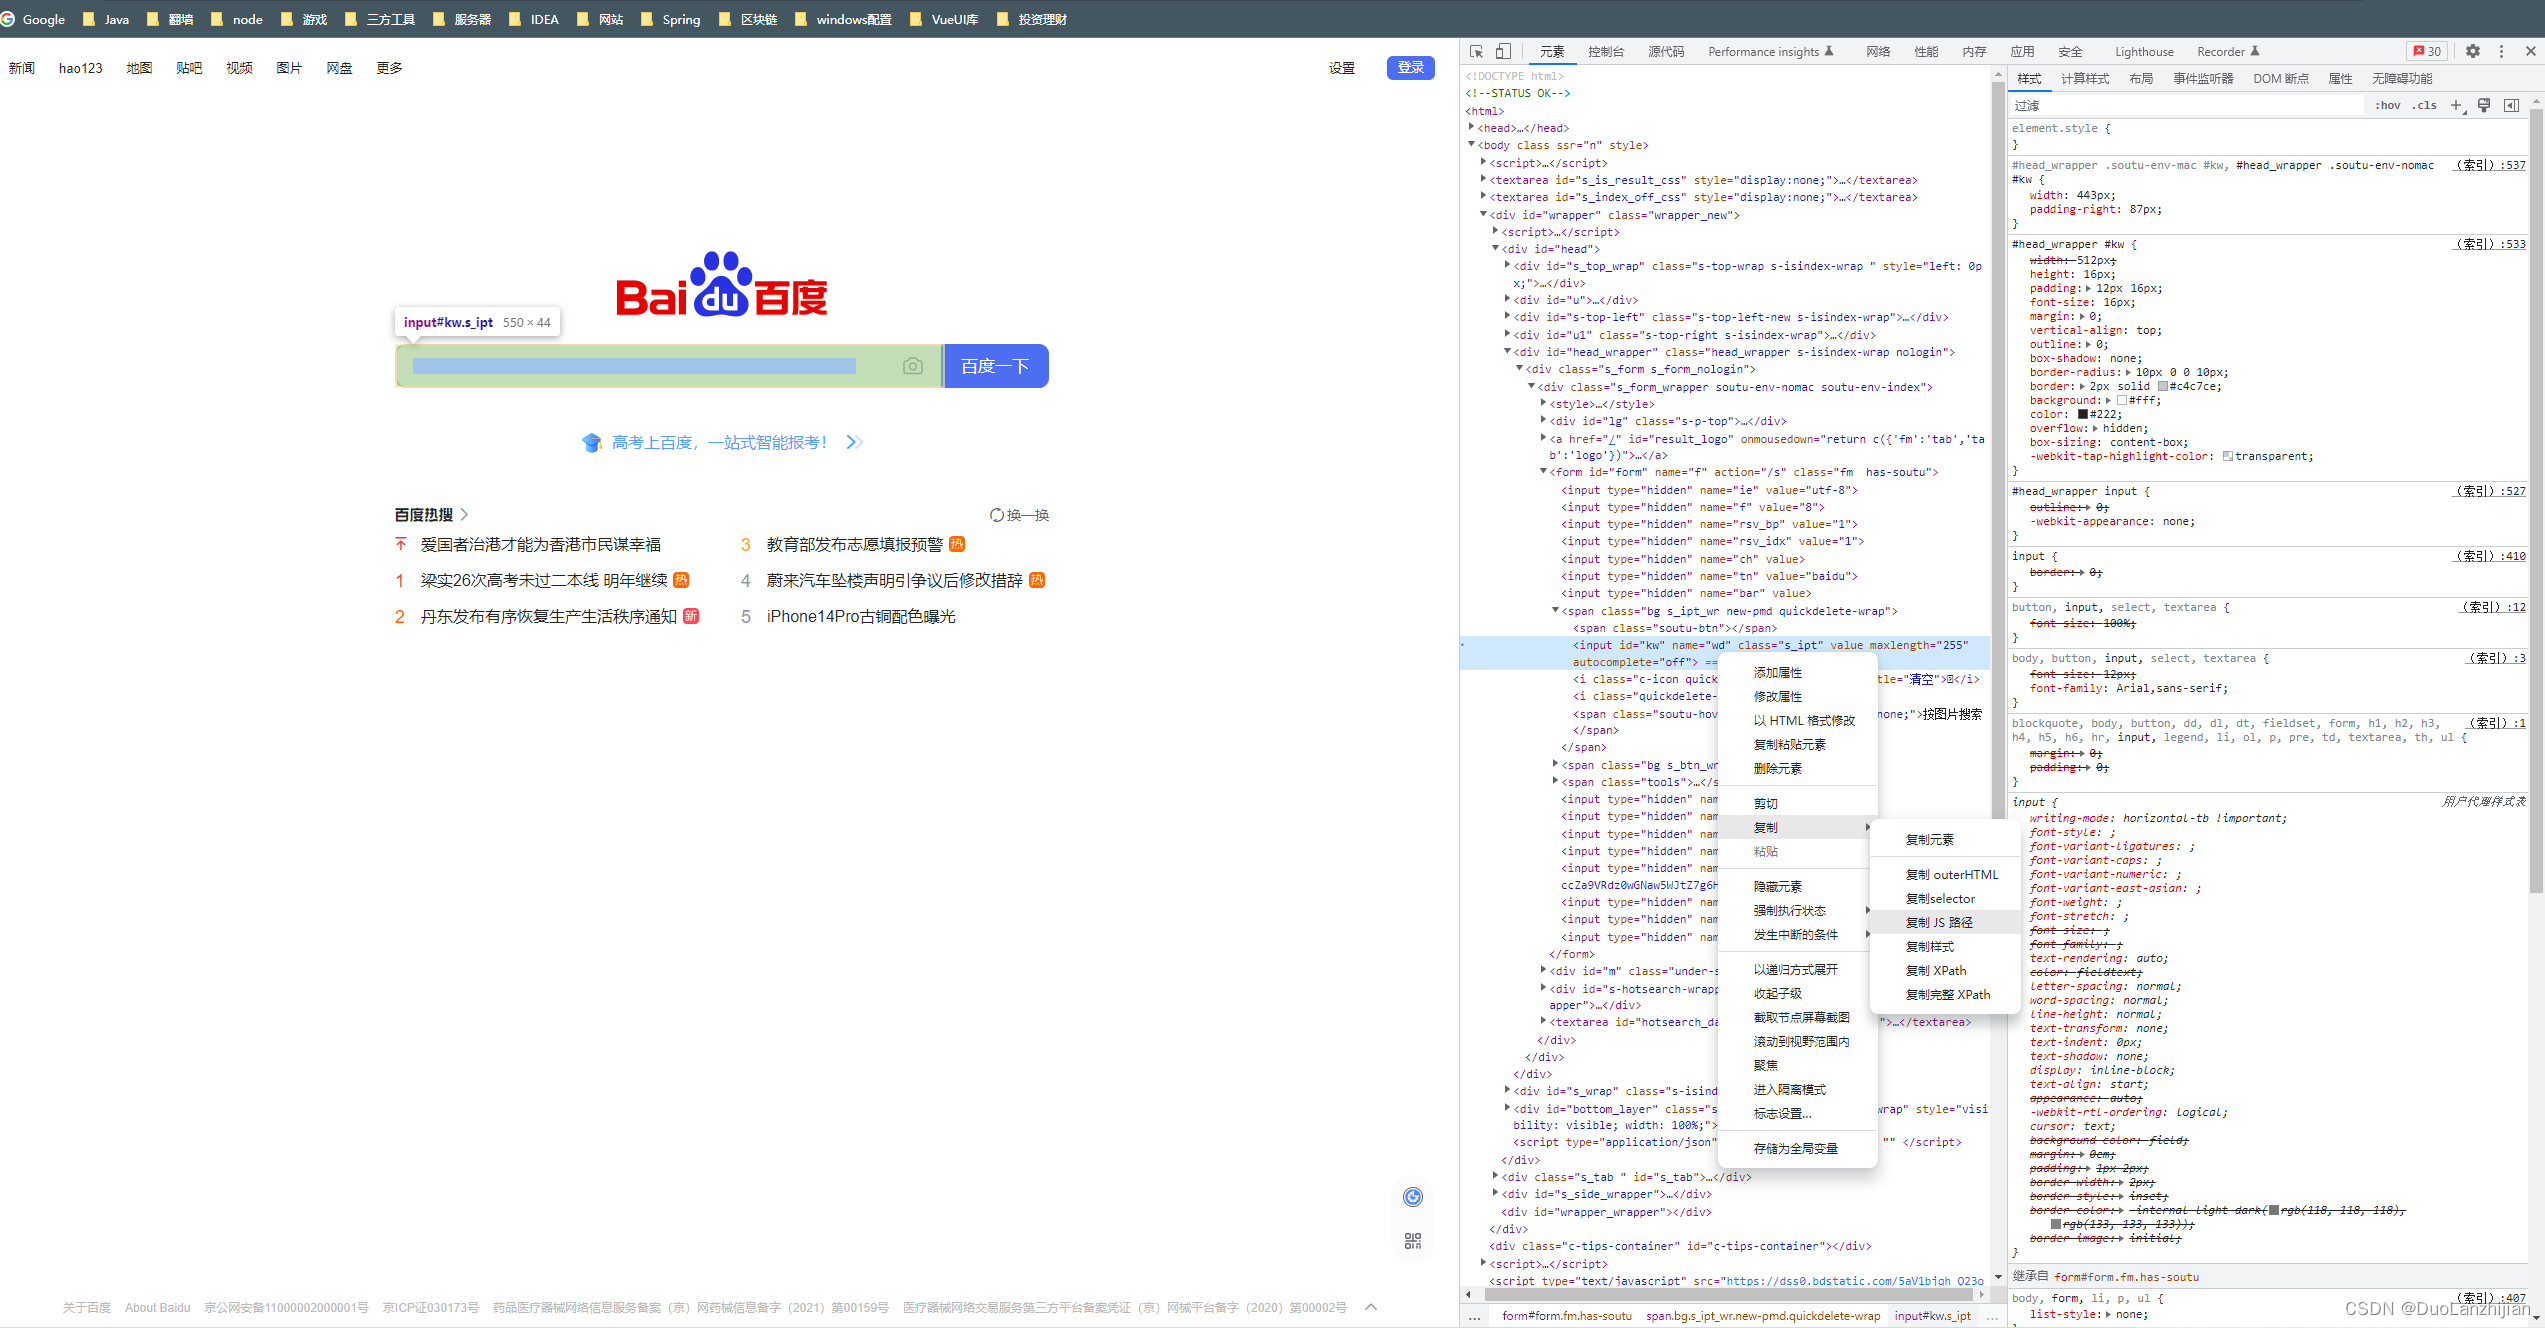This screenshot has width=2545, height=1328.
Task: Switch to the 控制台 console tab
Action: tap(1606, 51)
